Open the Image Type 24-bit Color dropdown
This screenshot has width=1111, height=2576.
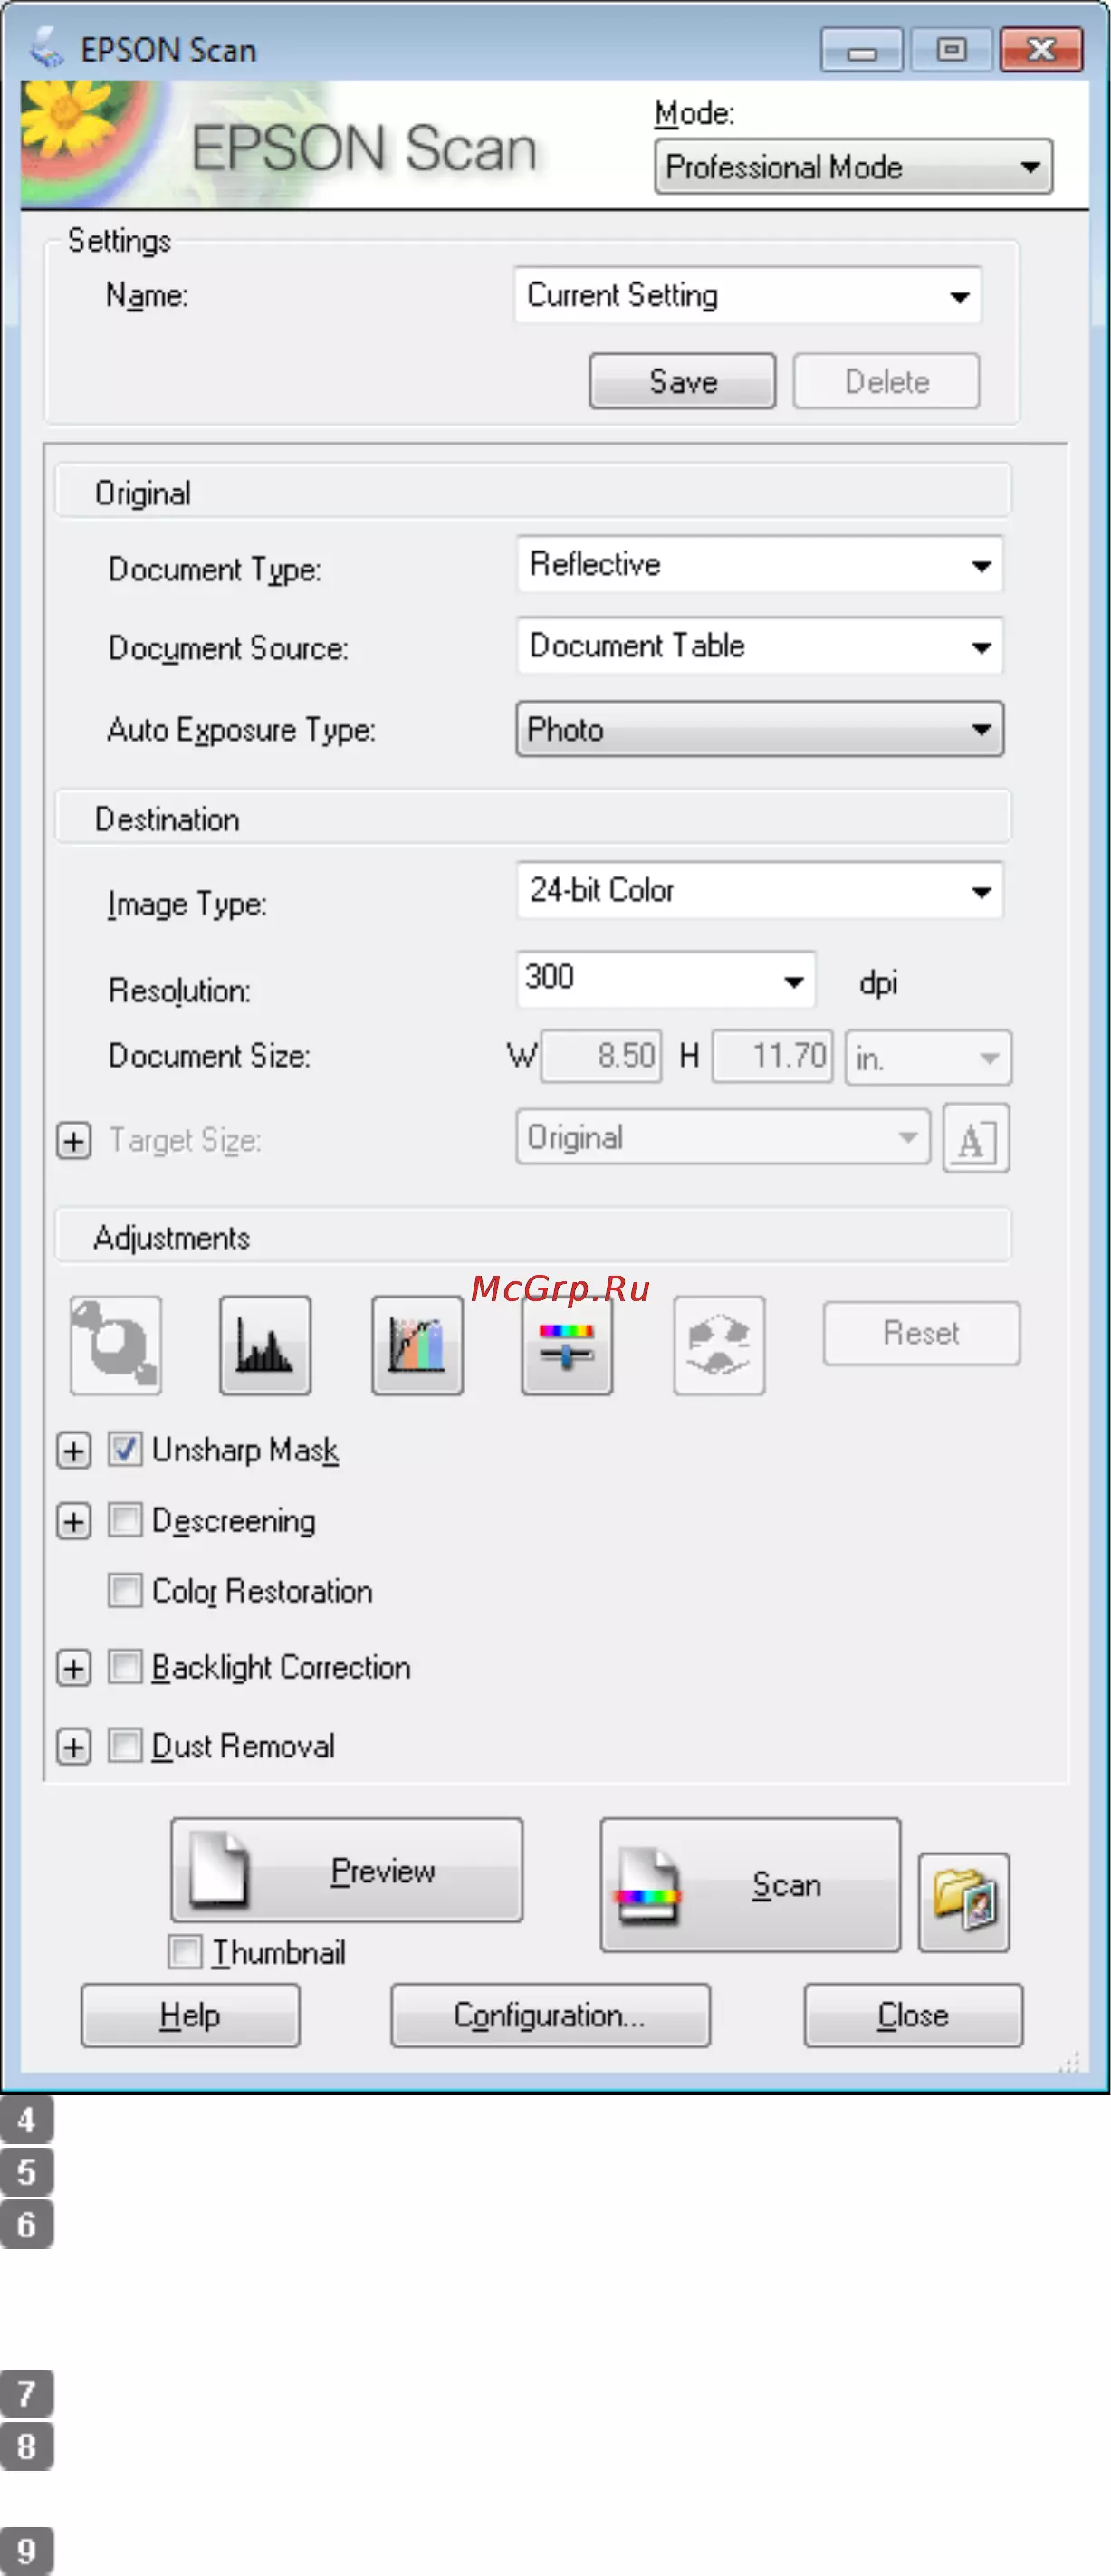(760, 890)
